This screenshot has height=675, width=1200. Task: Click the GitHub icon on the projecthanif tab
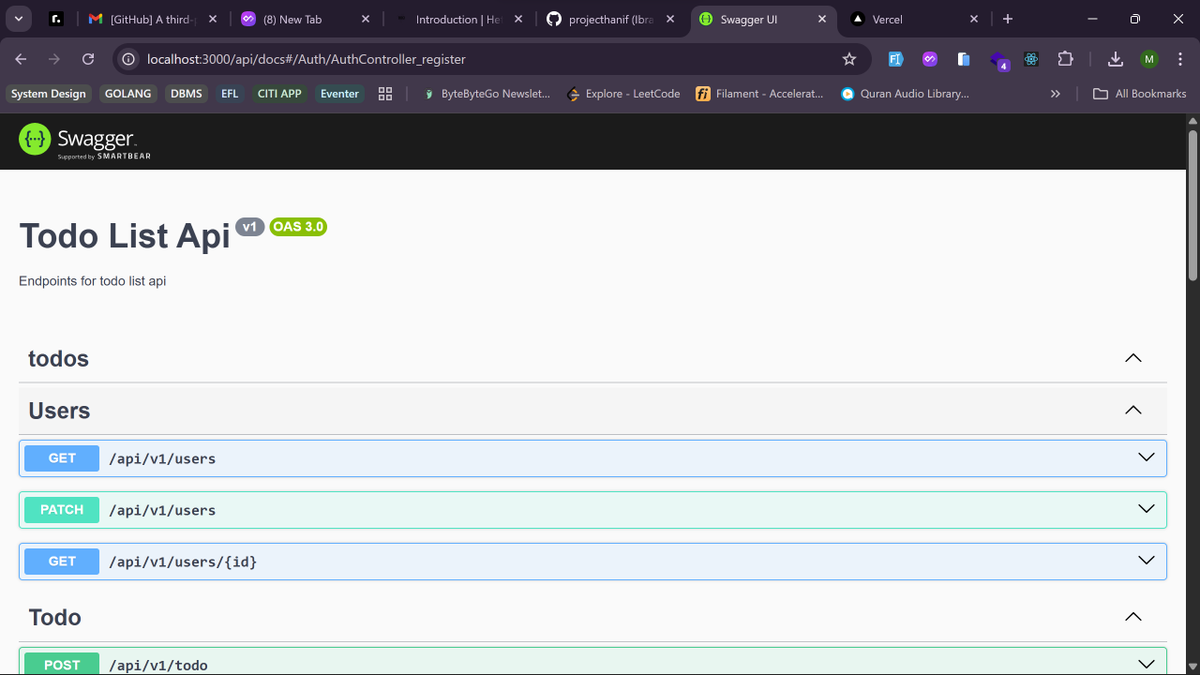pos(553,18)
